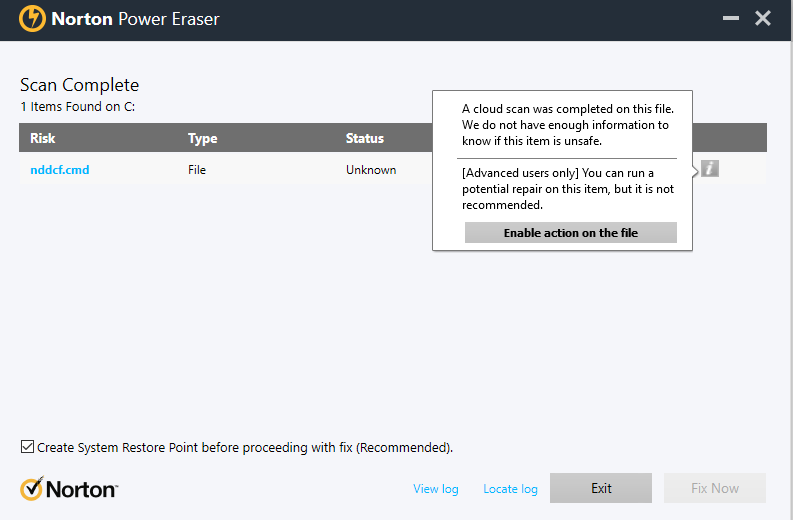Close the Norton Power Eraser window
The height and width of the screenshot is (520, 793).
pyautogui.click(x=763, y=18)
